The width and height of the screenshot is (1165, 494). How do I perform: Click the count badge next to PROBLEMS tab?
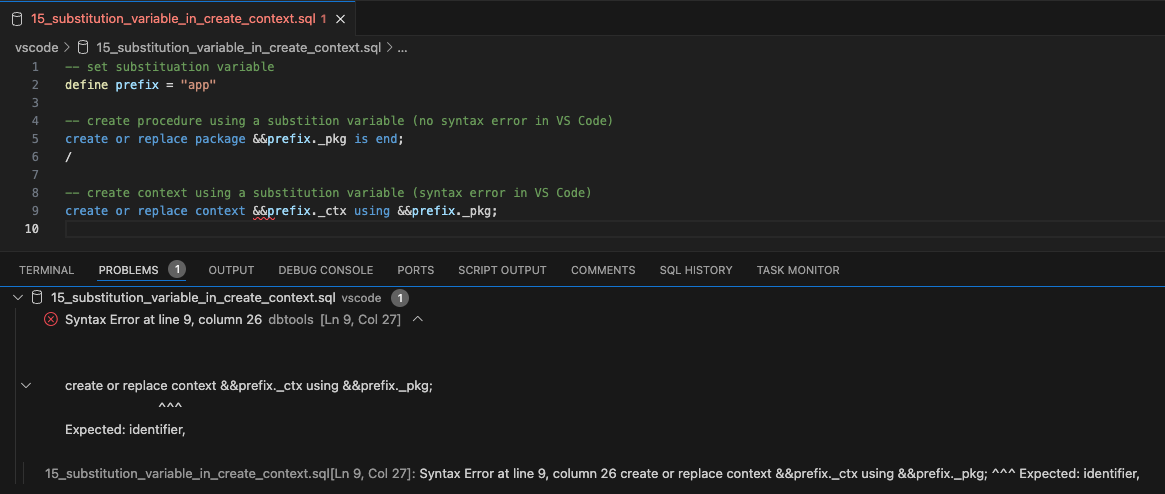click(x=177, y=270)
